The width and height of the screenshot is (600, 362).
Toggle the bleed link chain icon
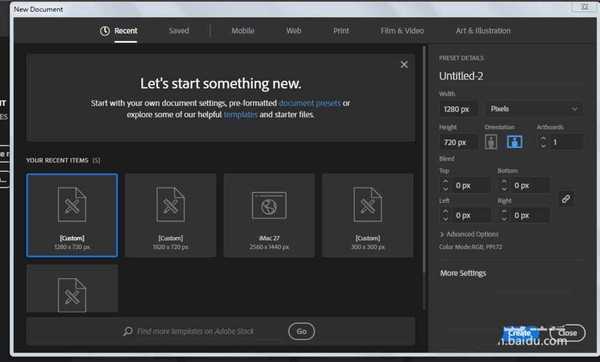point(566,199)
